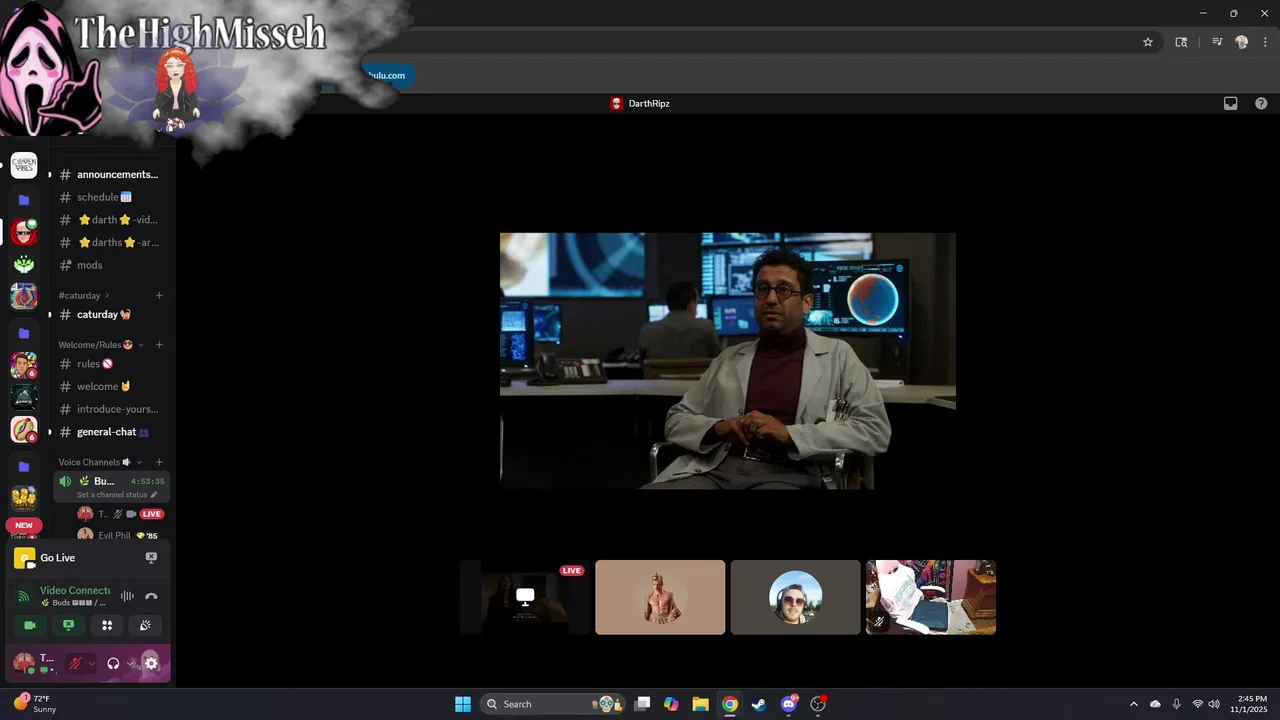Image resolution: width=1280 pixels, height=720 pixels.
Task: Unmute the microphone in user panel
Action: (74, 663)
